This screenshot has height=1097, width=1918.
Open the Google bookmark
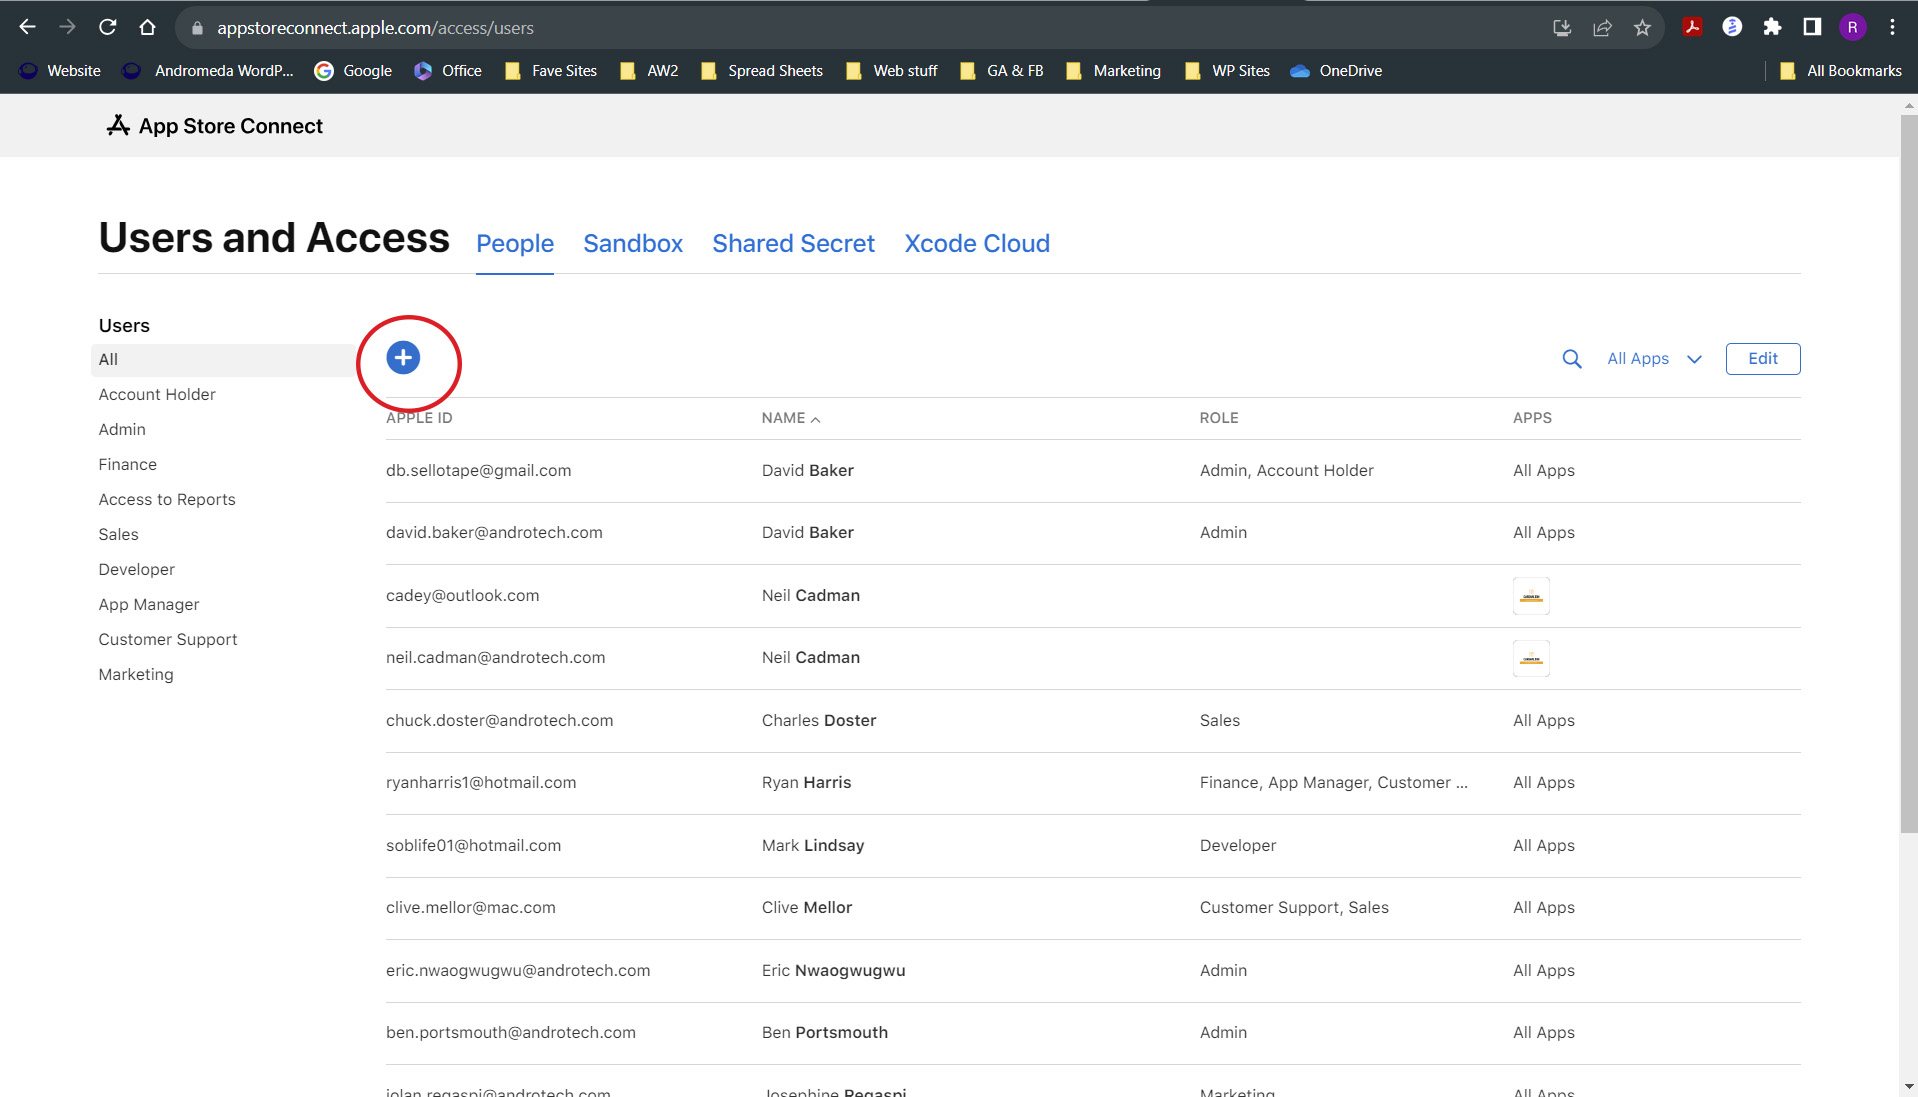354,71
